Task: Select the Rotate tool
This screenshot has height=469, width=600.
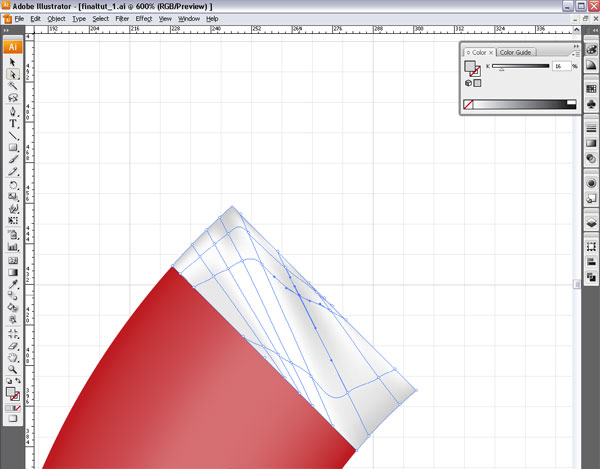Action: (x=13, y=185)
